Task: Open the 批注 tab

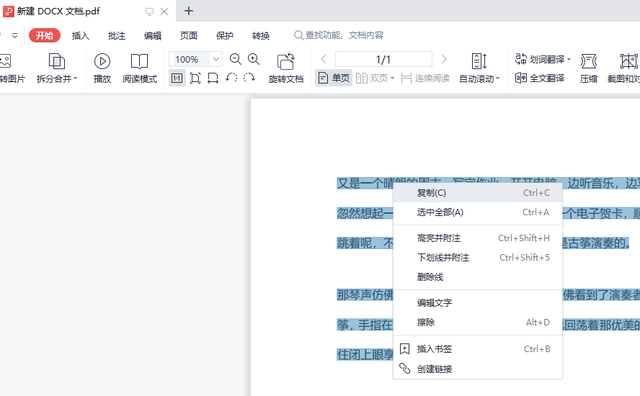Action: (116, 36)
